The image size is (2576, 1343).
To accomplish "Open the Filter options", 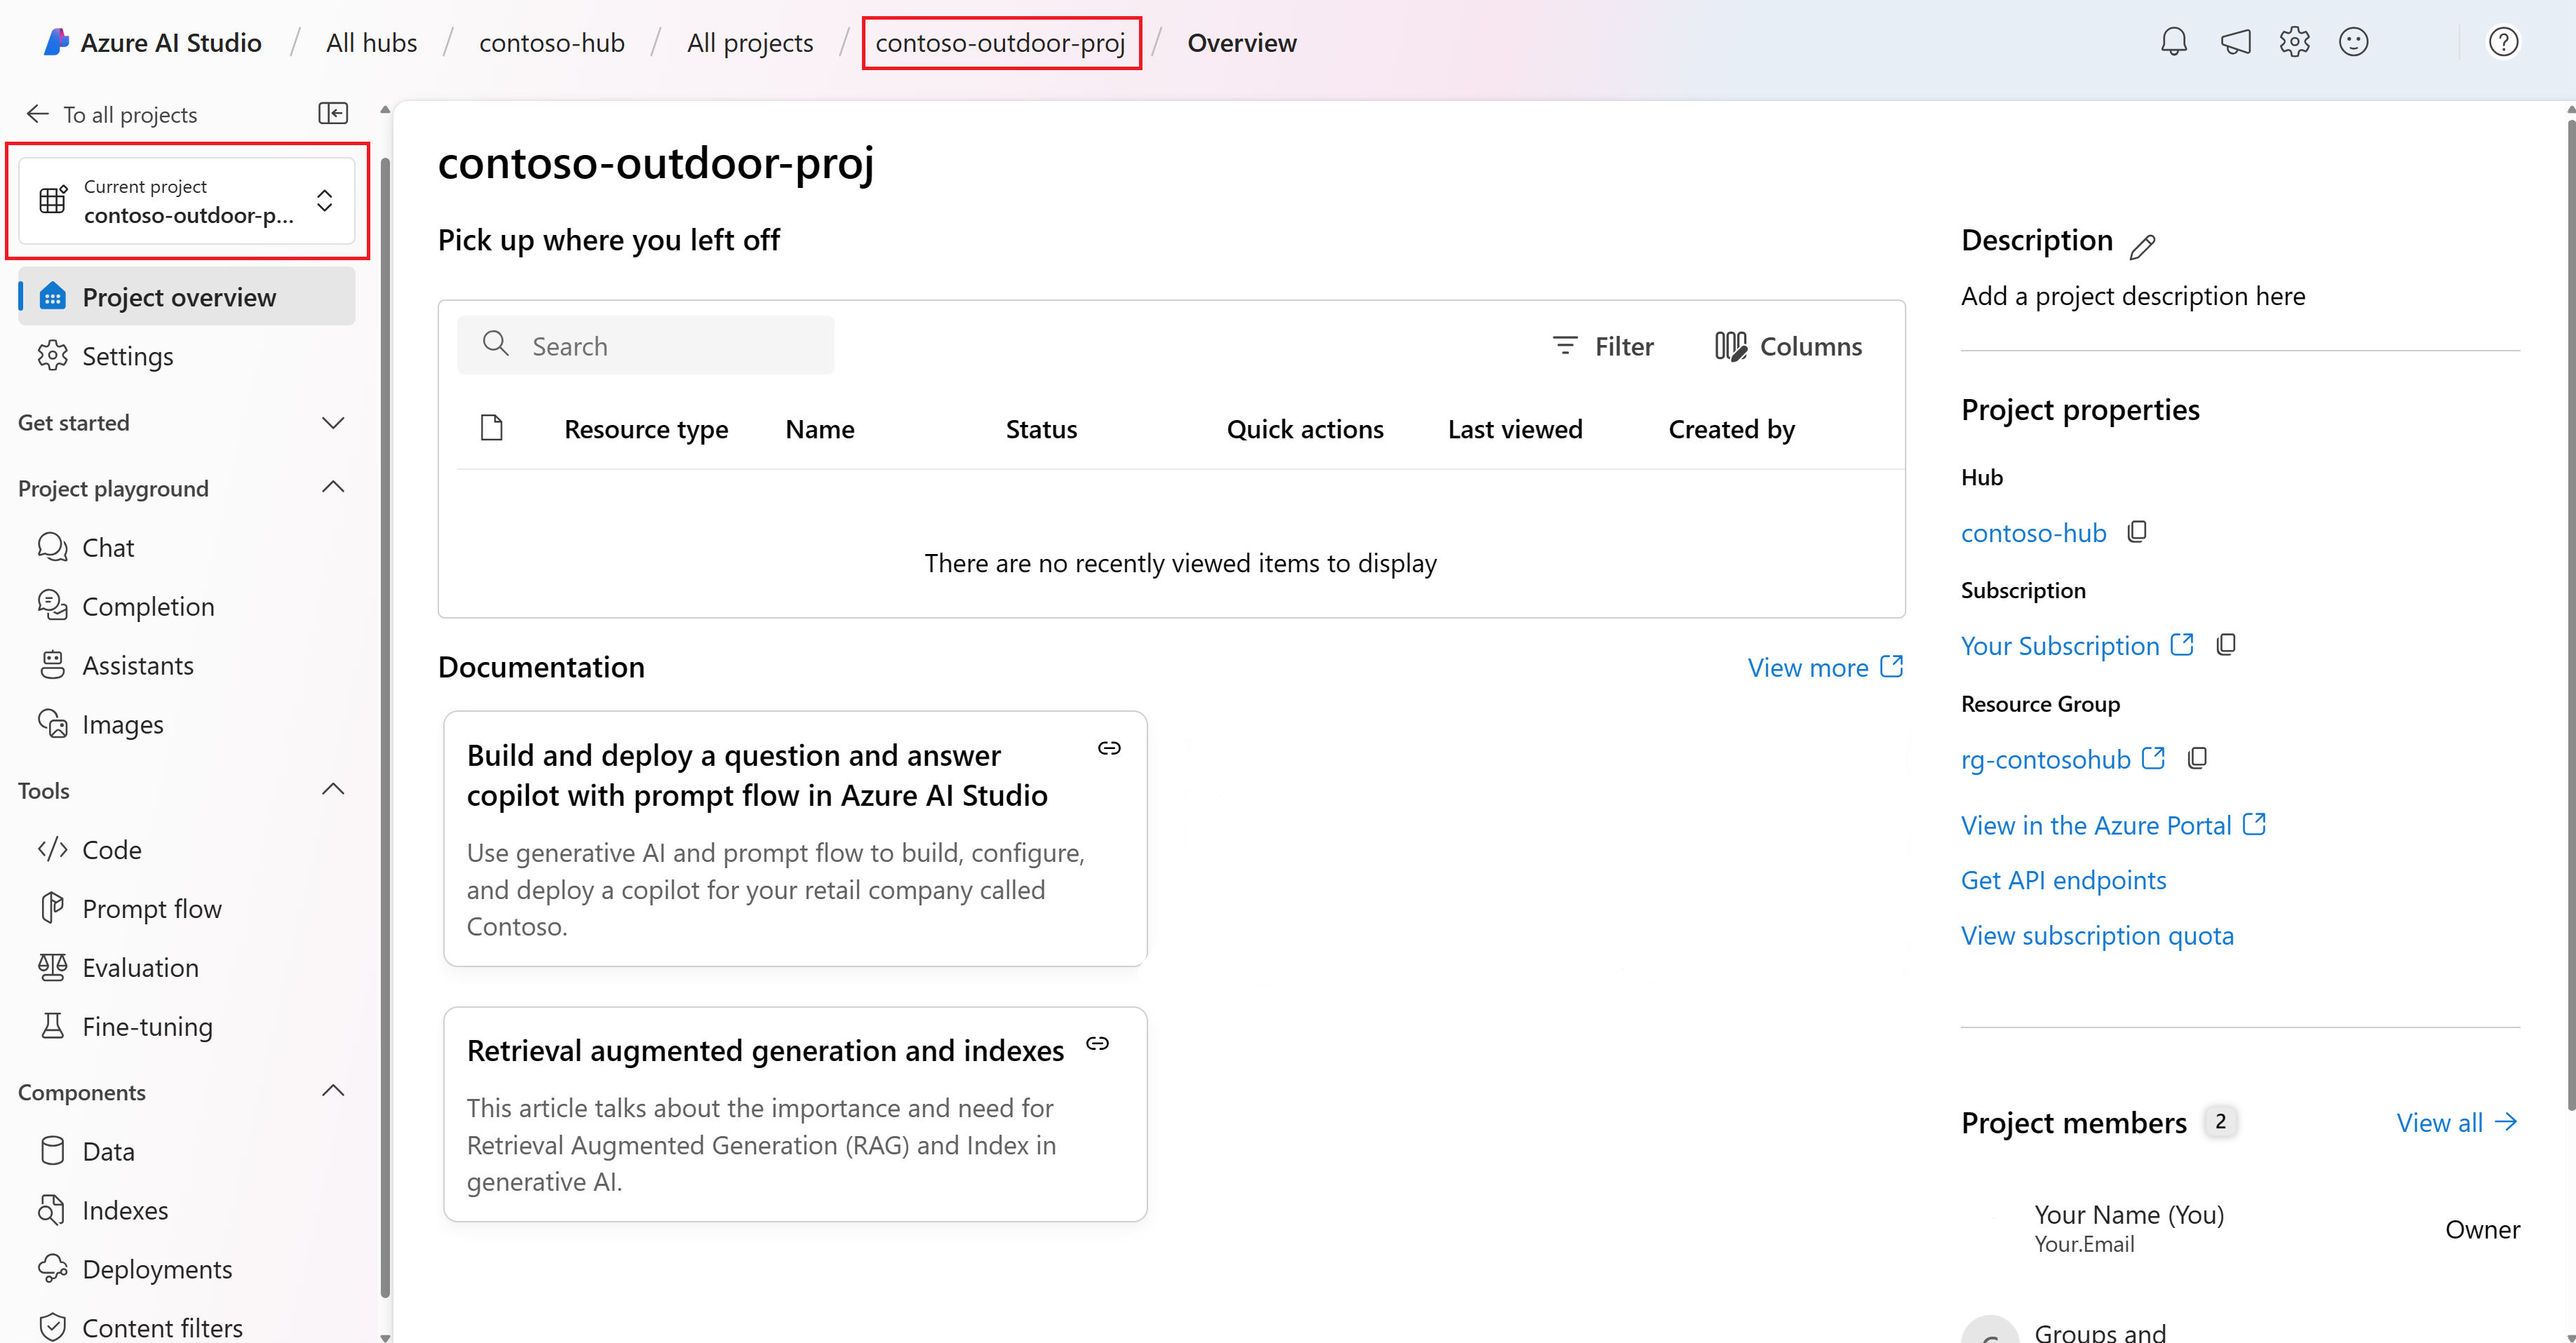I will 1603,346.
